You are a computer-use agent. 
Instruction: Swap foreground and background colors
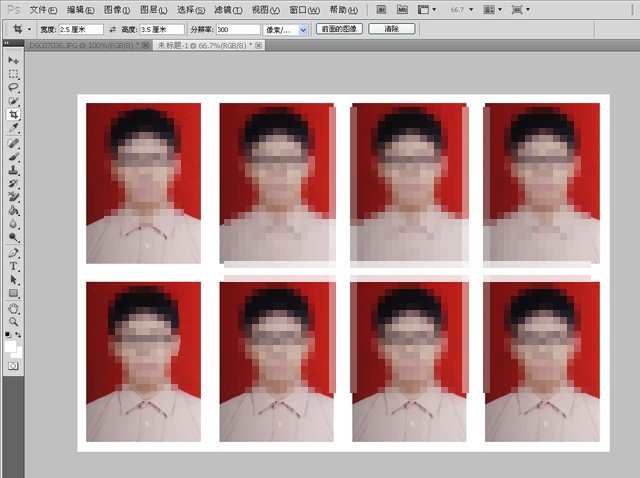18,335
